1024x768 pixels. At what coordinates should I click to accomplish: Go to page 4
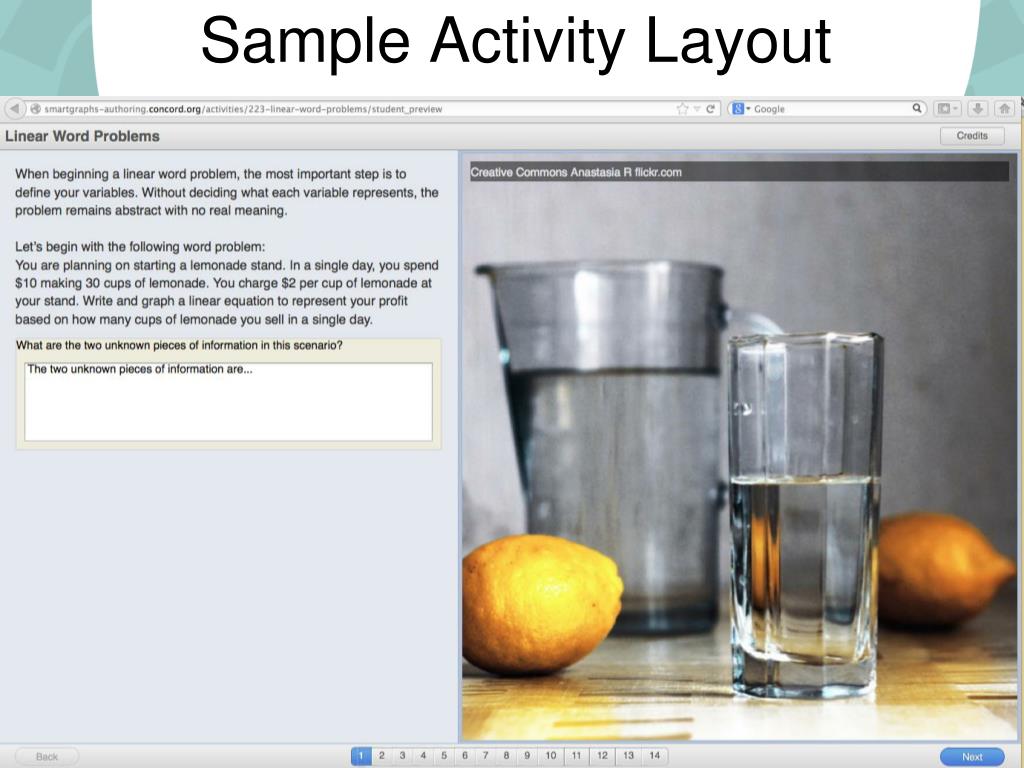pyautogui.click(x=423, y=756)
